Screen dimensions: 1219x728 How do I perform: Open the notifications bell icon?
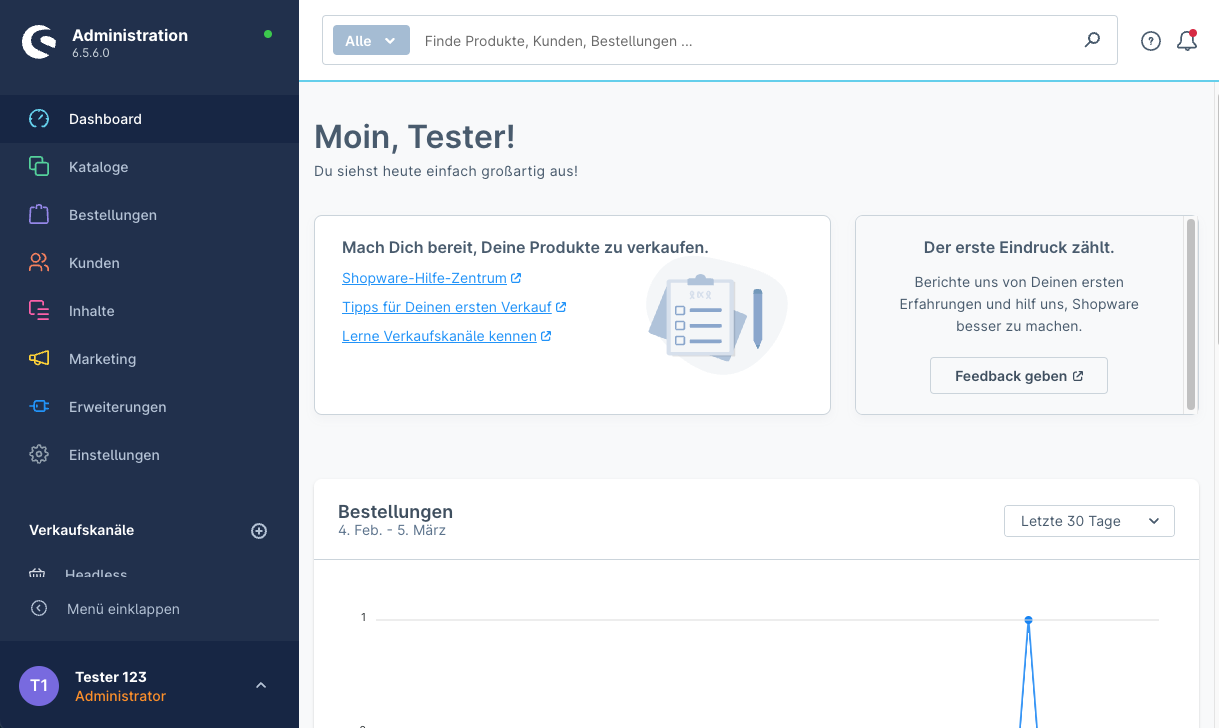(x=1187, y=41)
